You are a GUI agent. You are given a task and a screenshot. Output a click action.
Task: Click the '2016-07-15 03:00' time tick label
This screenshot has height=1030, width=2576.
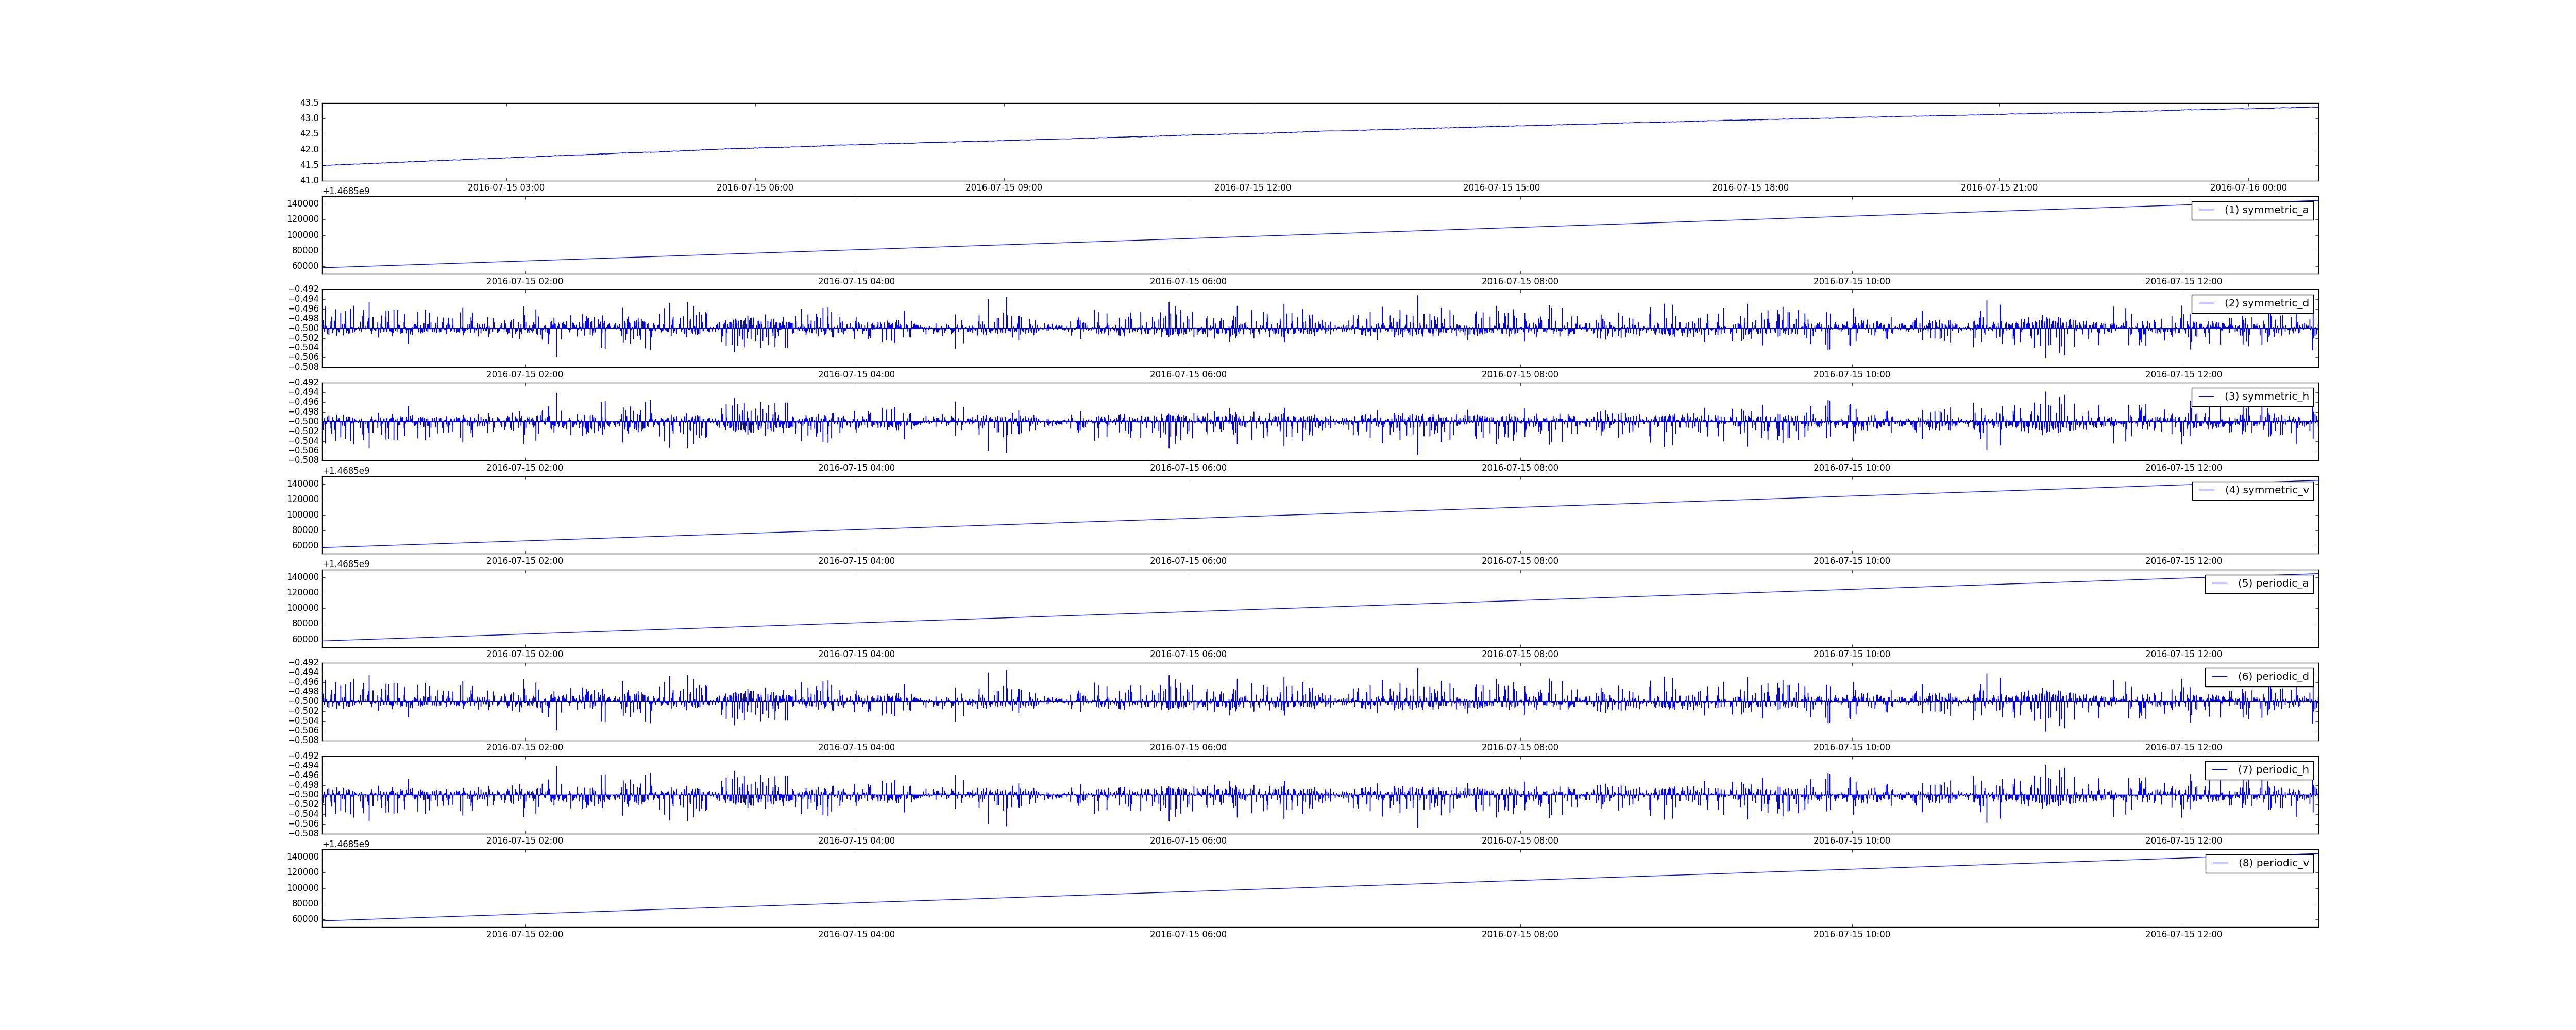point(506,188)
